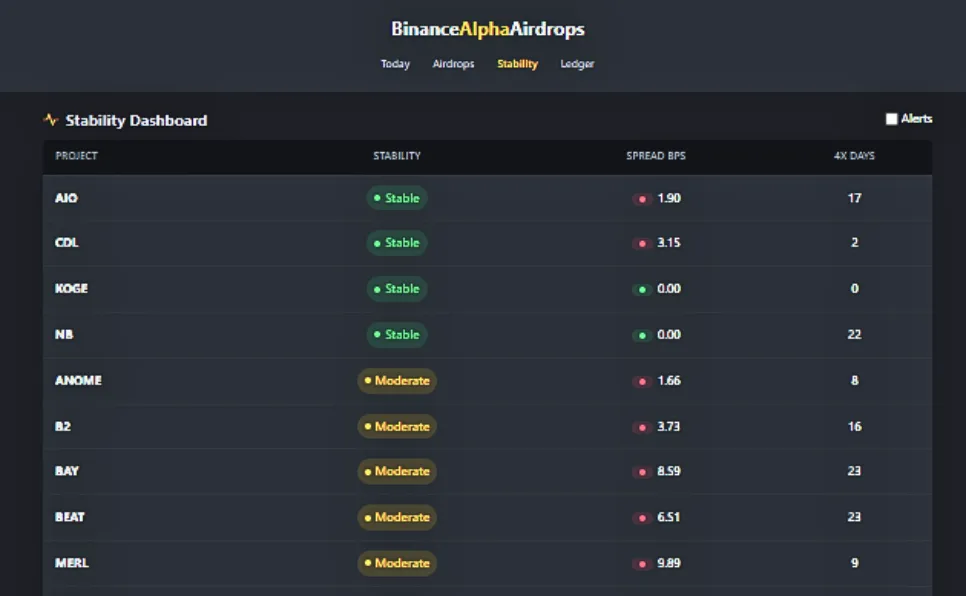Sort by the 4X Days column header
Screen dimensions: 966x596
[854, 156]
